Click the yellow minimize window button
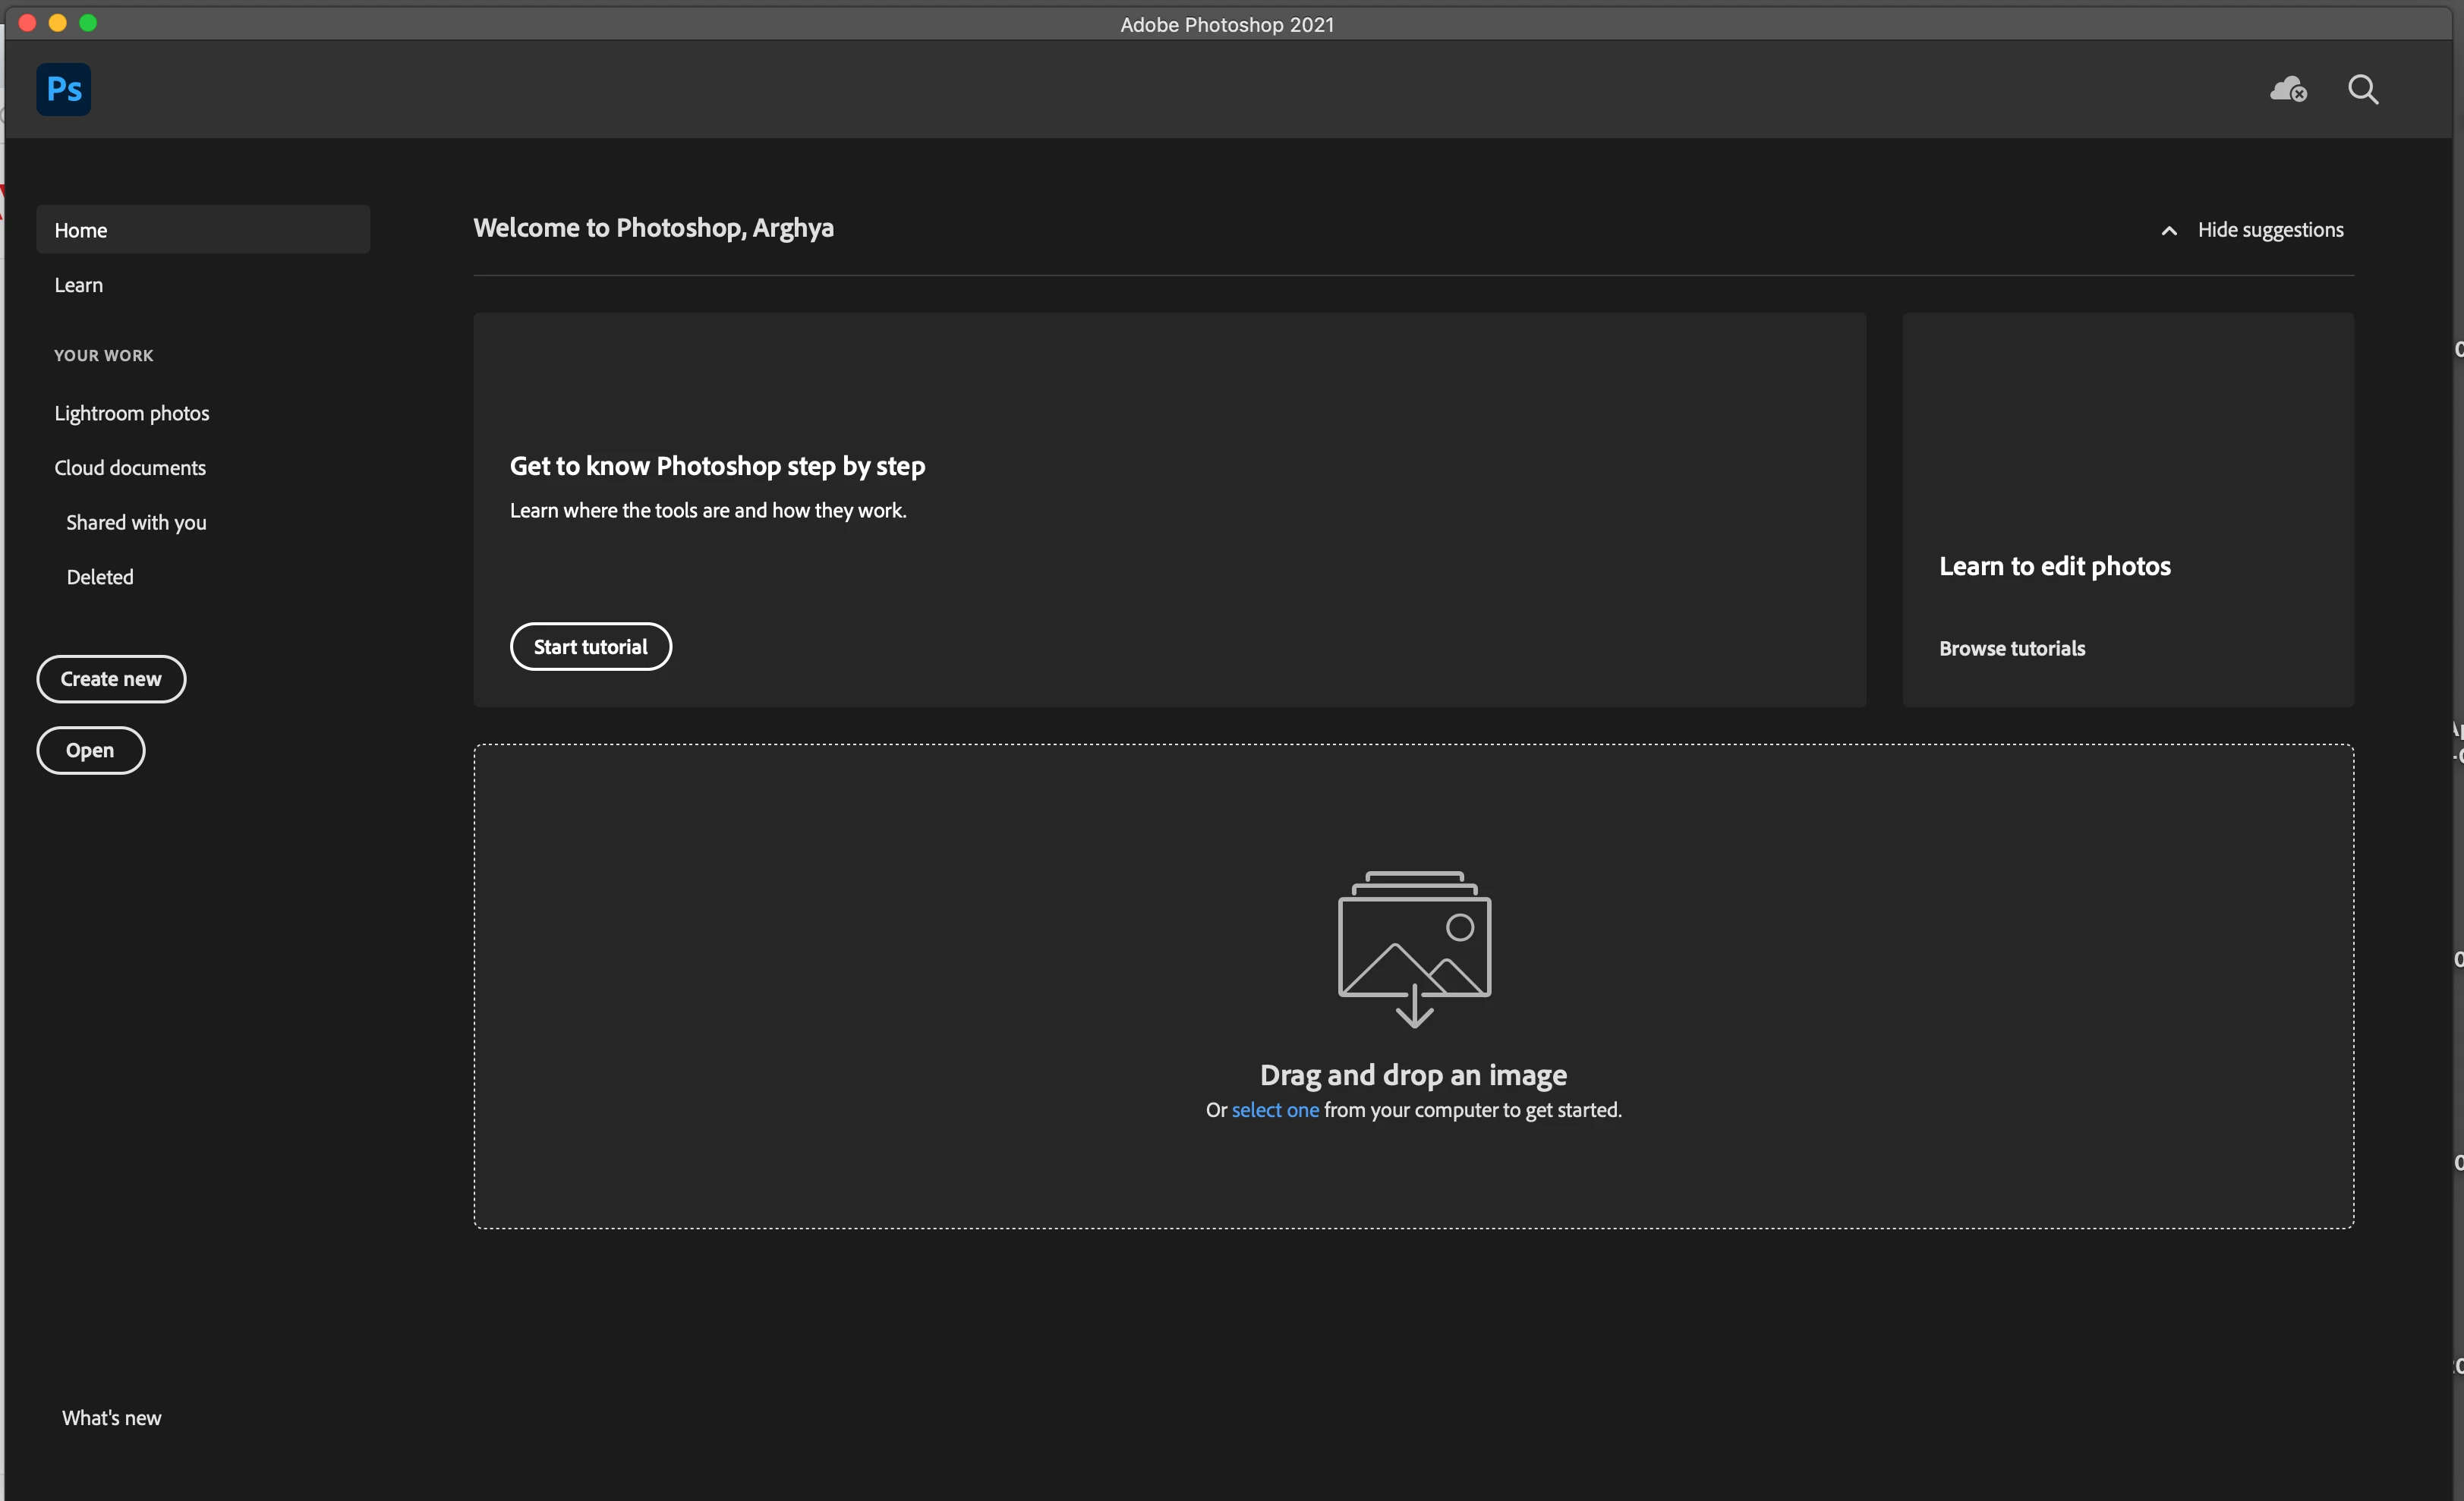Viewport: 2464px width, 1501px height. click(x=58, y=23)
